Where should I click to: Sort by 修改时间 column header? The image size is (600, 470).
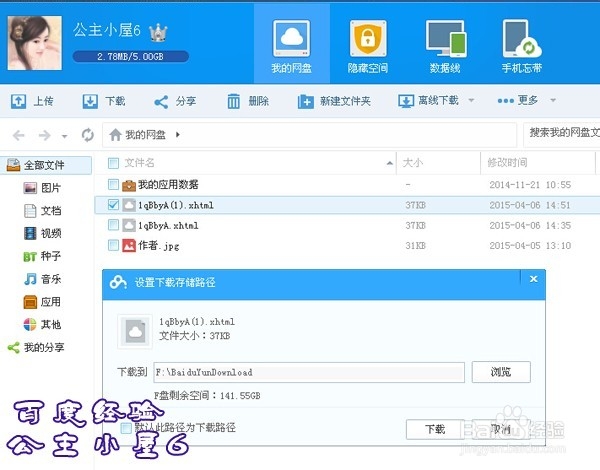507,163
